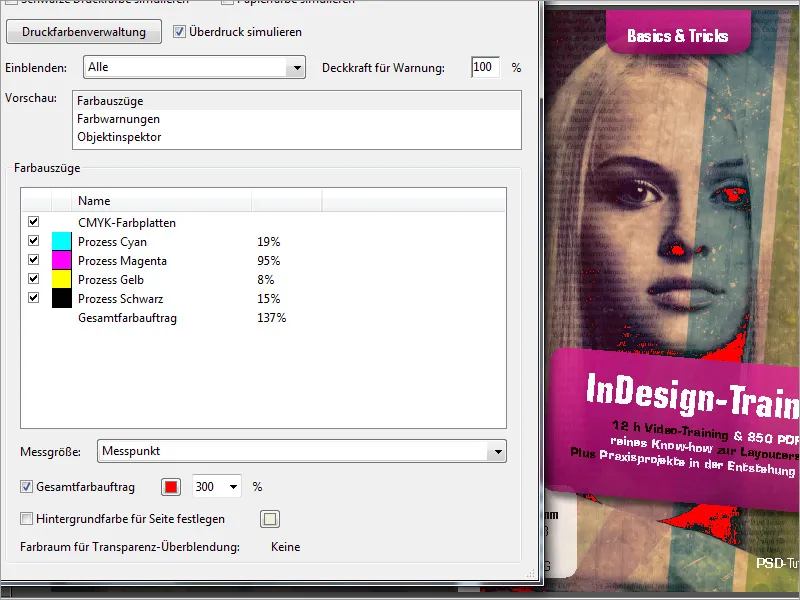Open the Messgröße dropdown showing Messpunkt
800x600 pixels.
[302, 451]
